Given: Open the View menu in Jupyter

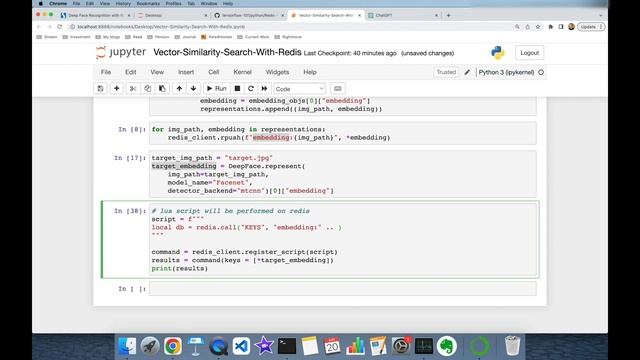Looking at the screenshot, I should (157, 72).
